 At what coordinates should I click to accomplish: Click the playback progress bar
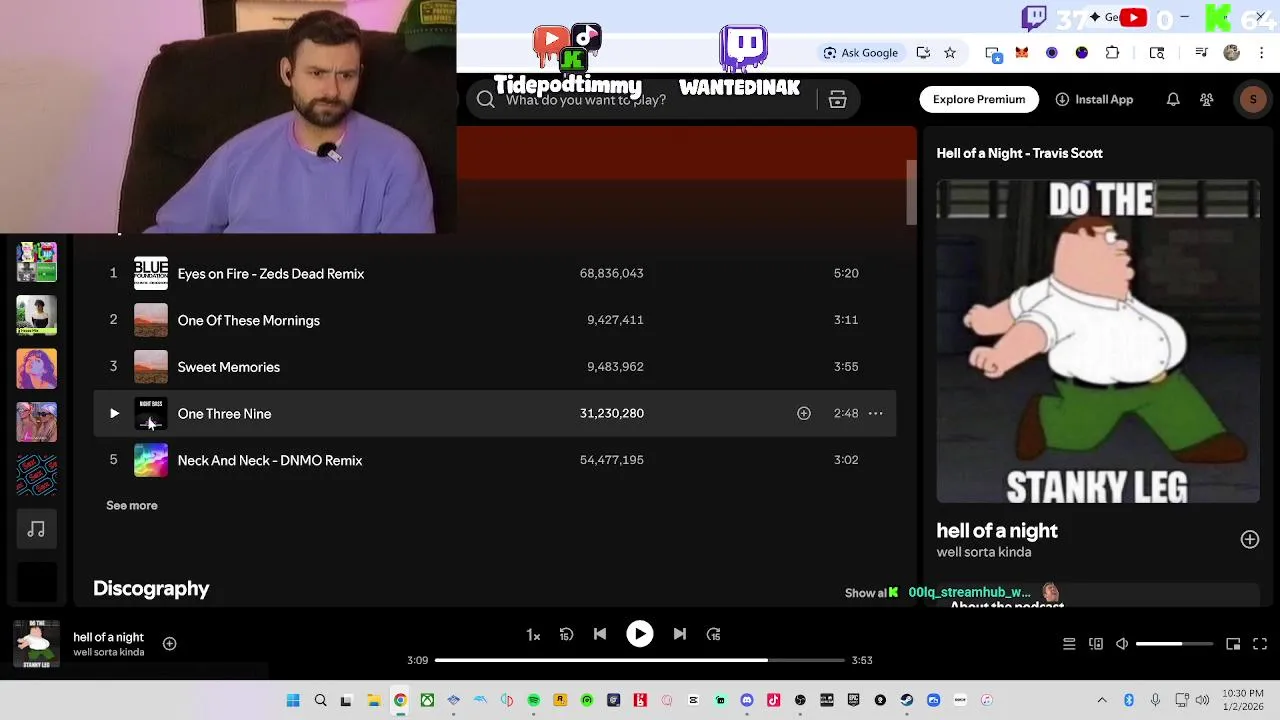tap(640, 660)
